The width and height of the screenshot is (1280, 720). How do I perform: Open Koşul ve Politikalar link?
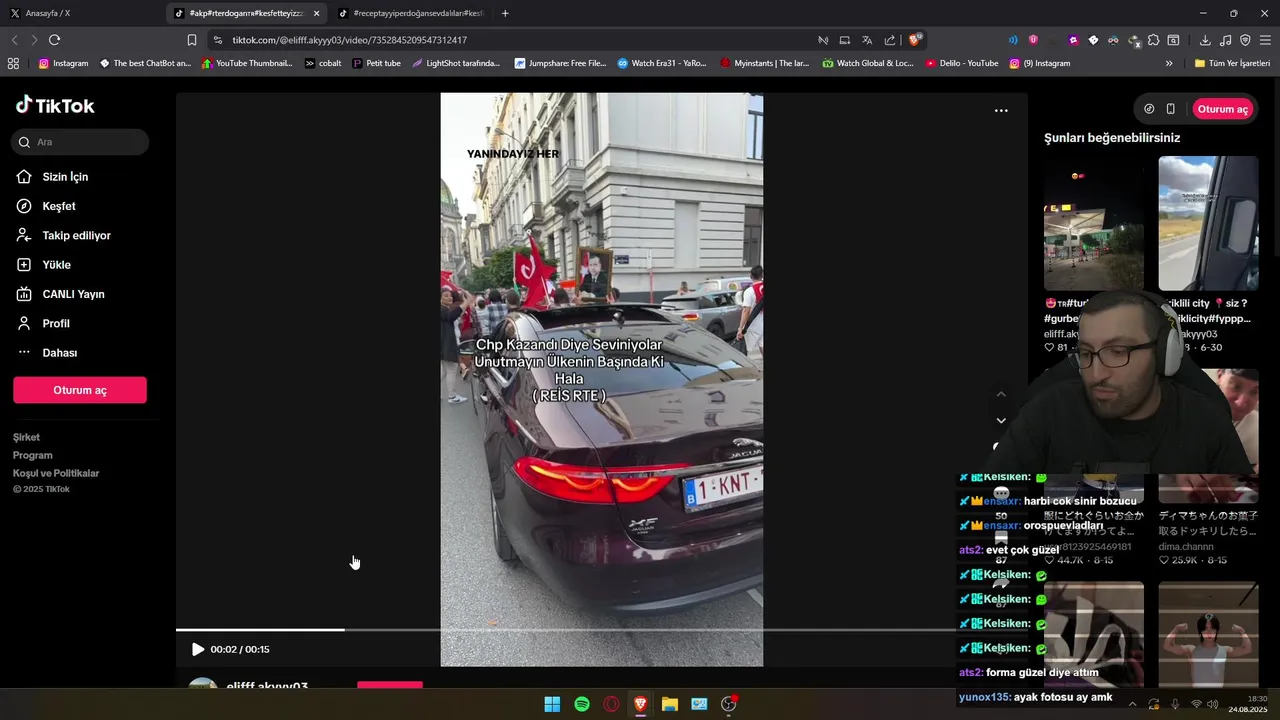(x=56, y=473)
